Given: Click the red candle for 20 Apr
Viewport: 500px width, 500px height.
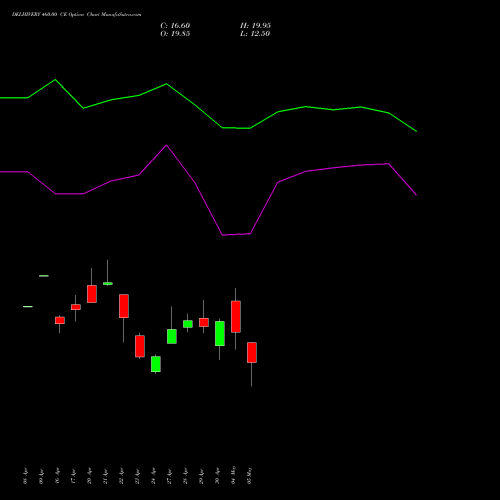Looking at the screenshot, I should click(92, 294).
